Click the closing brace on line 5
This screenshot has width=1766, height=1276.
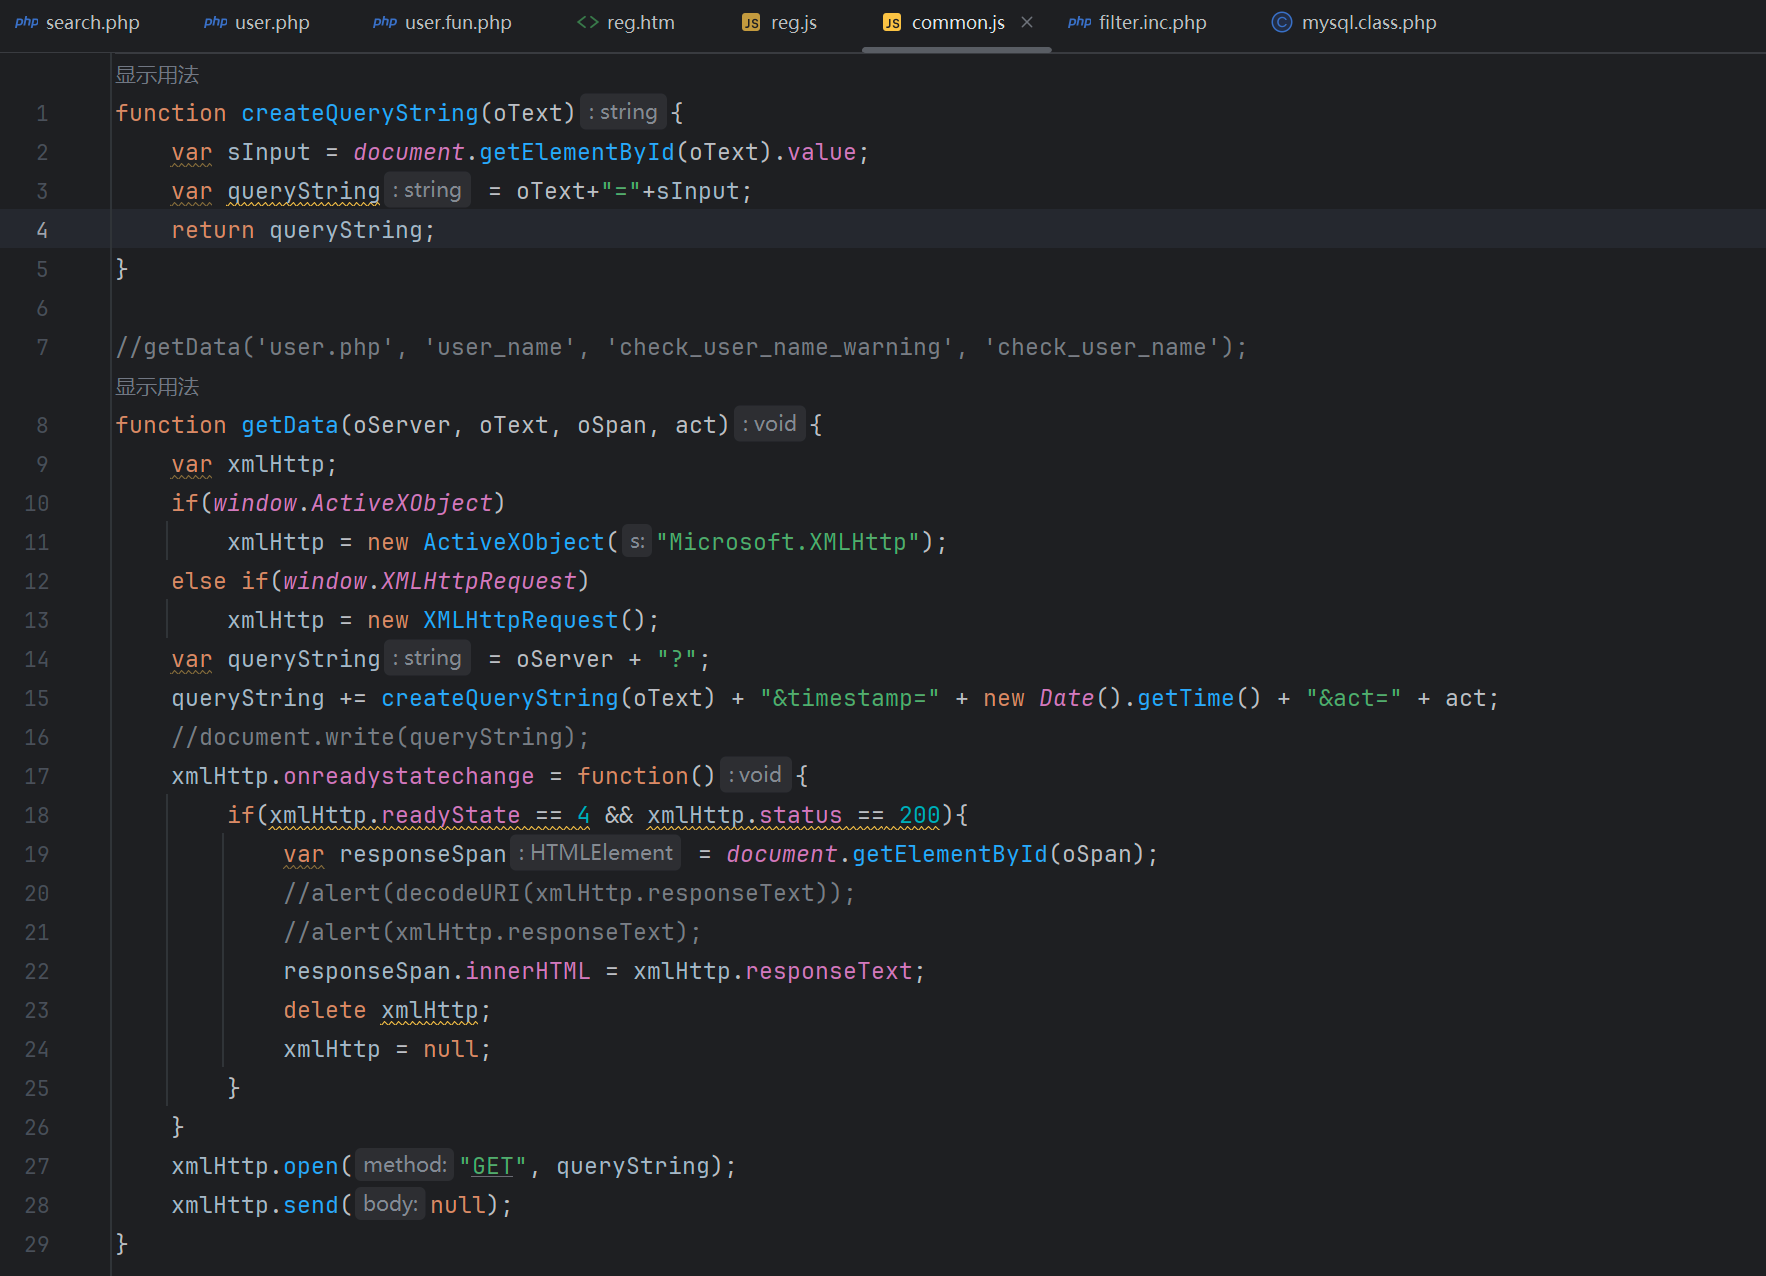(x=122, y=269)
